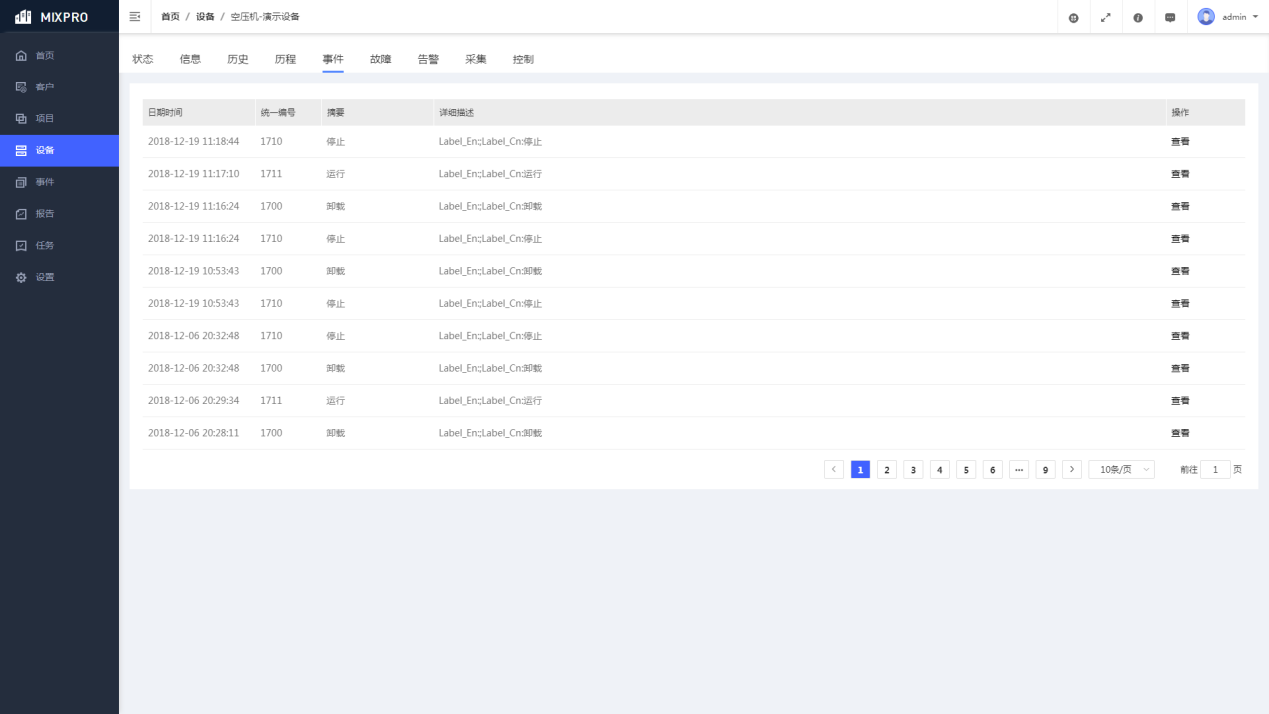
Task: Go to page 9 in pagination
Action: tap(1045, 469)
